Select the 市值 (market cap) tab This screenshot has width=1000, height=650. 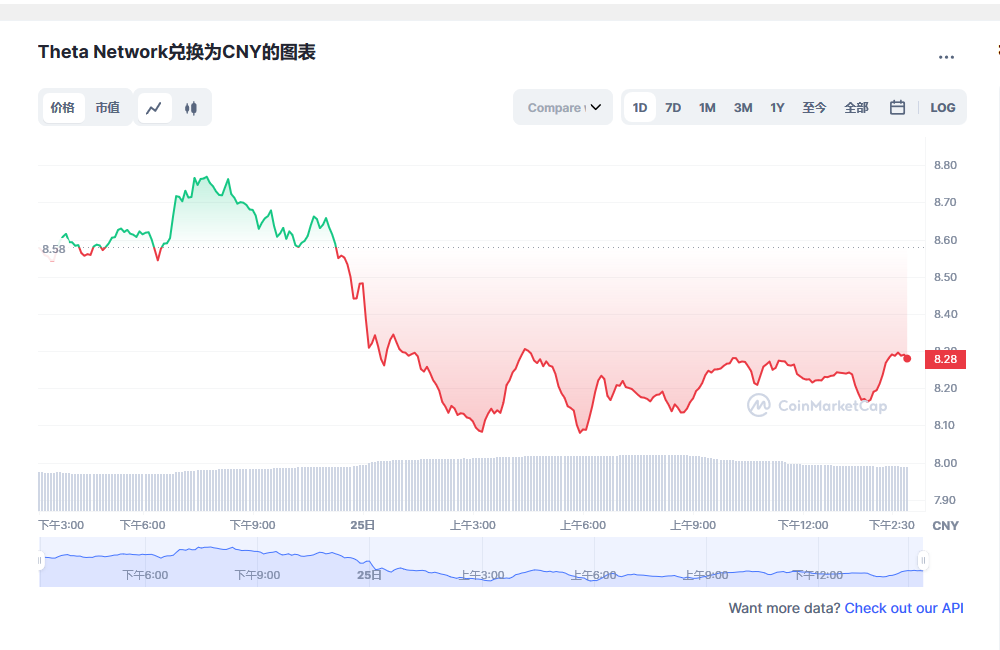(108, 108)
